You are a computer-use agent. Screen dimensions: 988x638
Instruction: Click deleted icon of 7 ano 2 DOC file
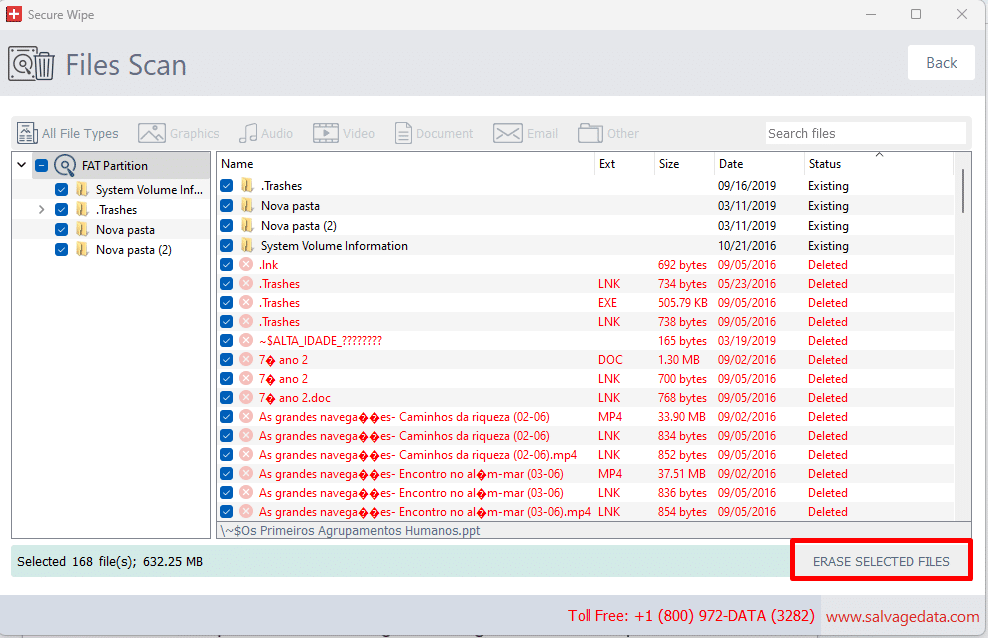pos(246,360)
